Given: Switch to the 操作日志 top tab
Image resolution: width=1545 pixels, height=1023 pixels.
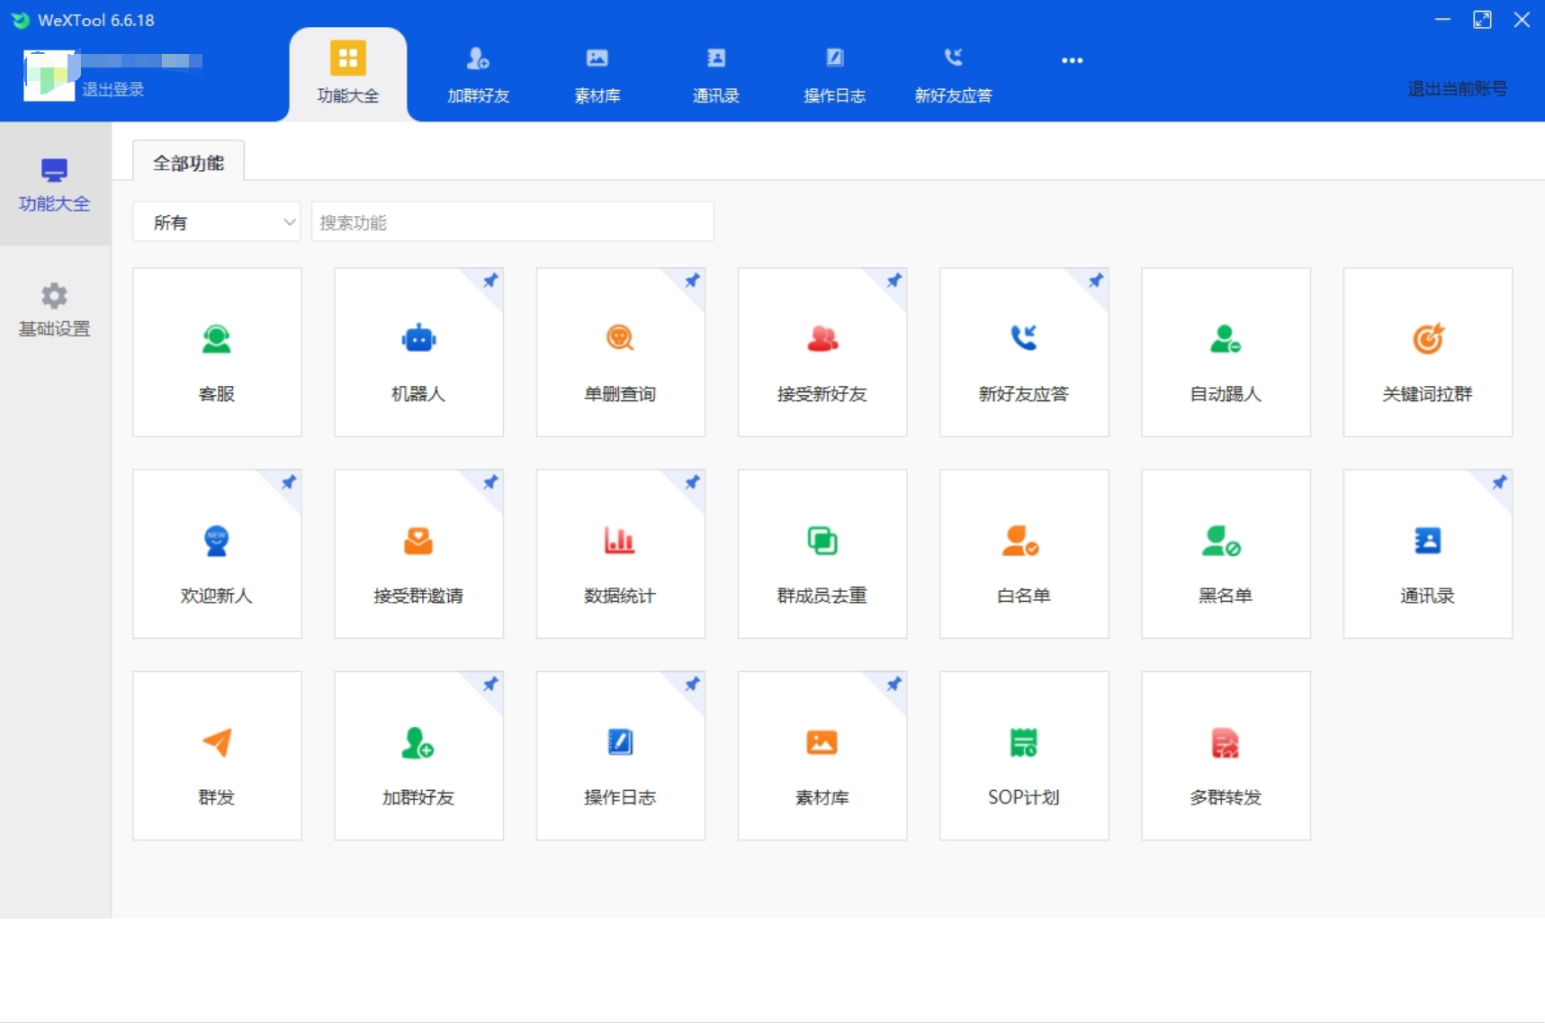Looking at the screenshot, I should 834,75.
